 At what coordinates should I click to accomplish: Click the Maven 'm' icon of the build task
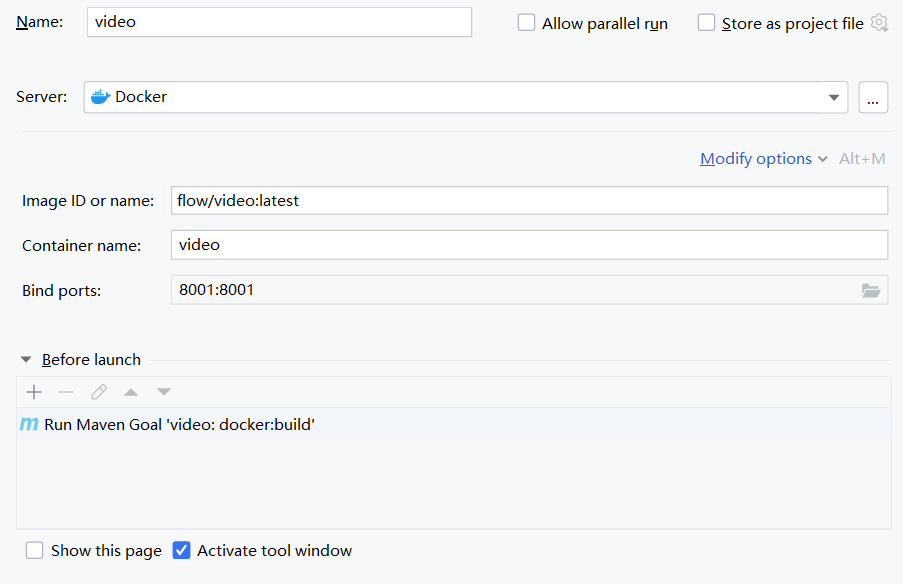pyautogui.click(x=29, y=424)
